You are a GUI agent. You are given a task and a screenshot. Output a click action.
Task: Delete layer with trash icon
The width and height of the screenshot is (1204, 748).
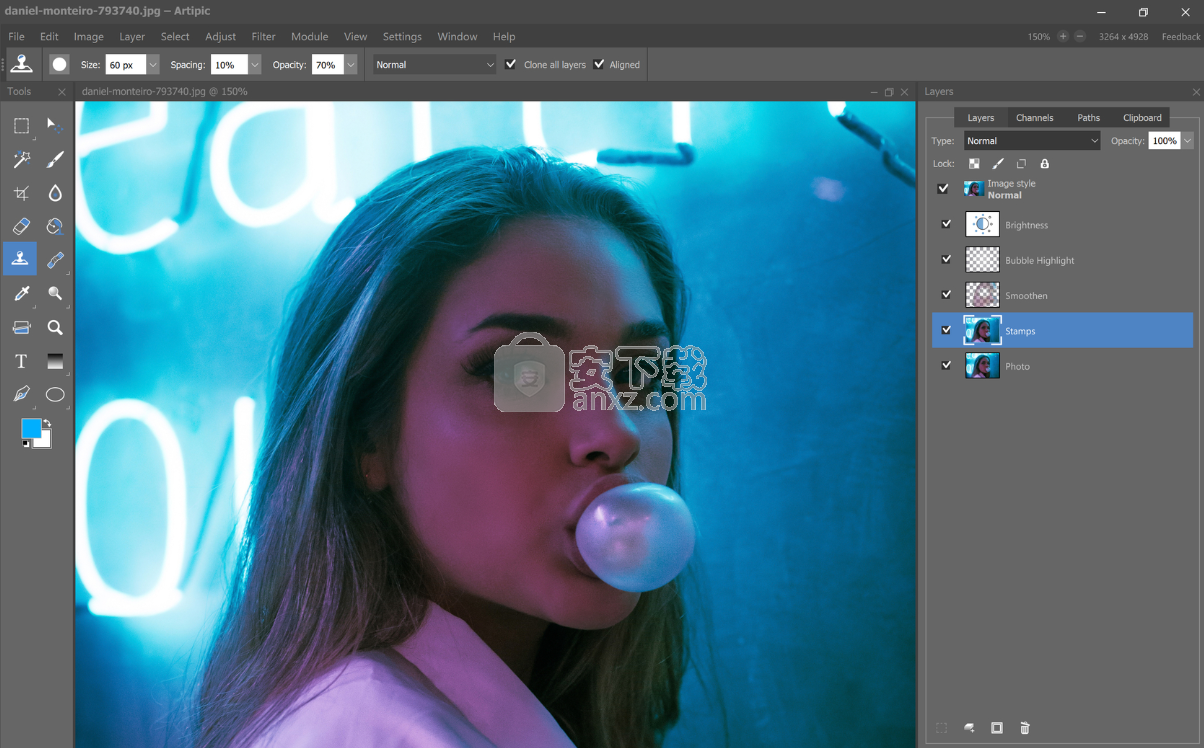pyautogui.click(x=1025, y=728)
